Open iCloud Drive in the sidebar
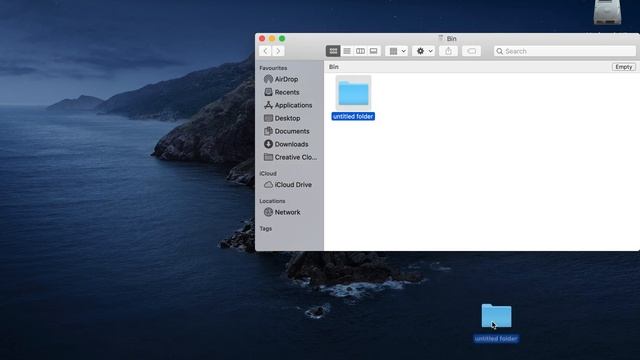Viewport: 640px width, 360px height. coord(288,185)
